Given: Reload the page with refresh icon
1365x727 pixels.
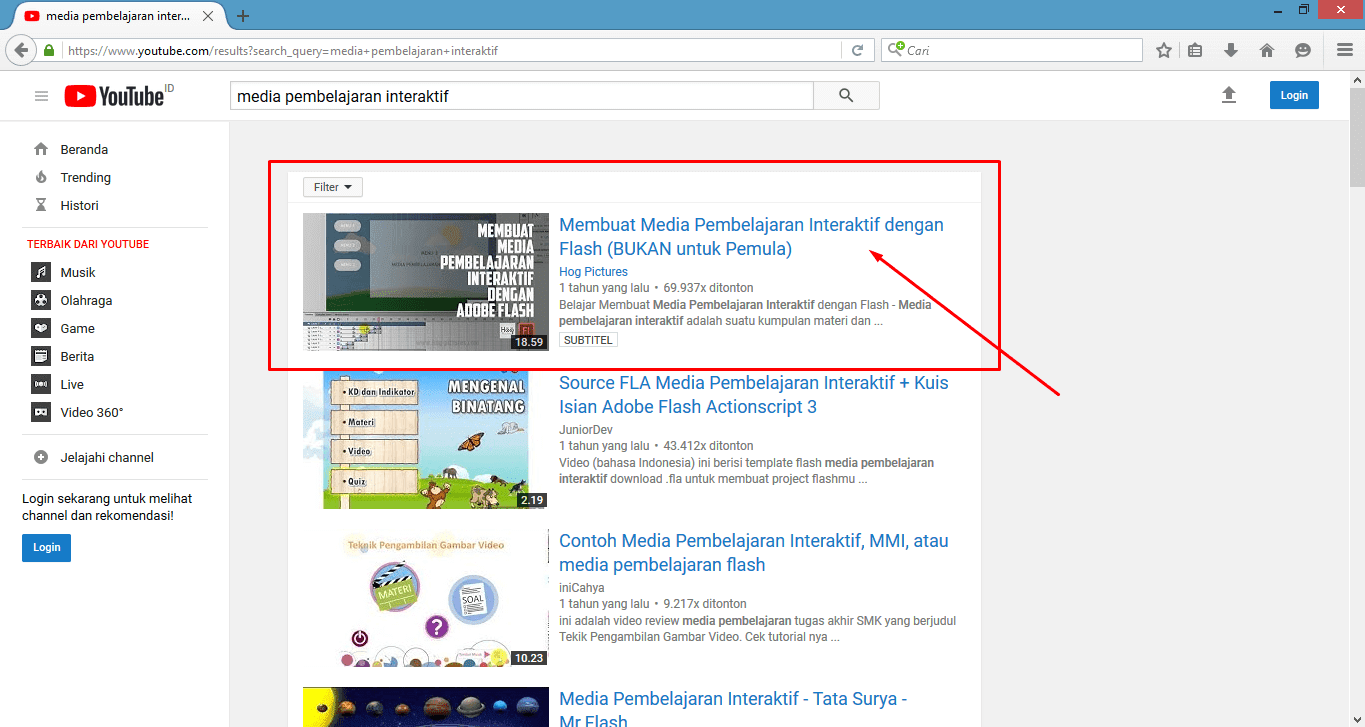Looking at the screenshot, I should click(857, 50).
